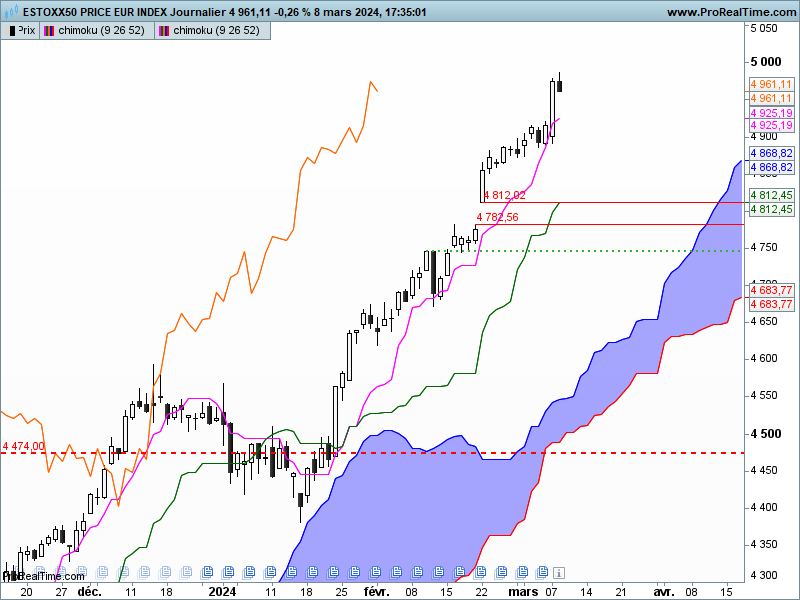Click the color icon of second chimoku label

164,31
